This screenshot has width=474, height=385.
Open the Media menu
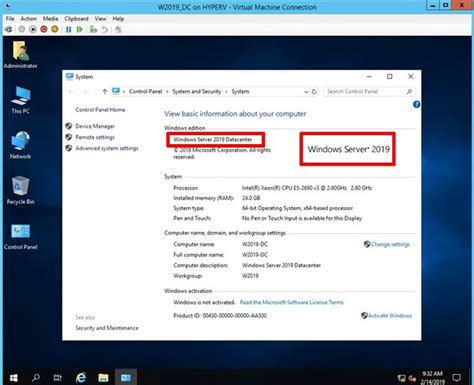50,19
